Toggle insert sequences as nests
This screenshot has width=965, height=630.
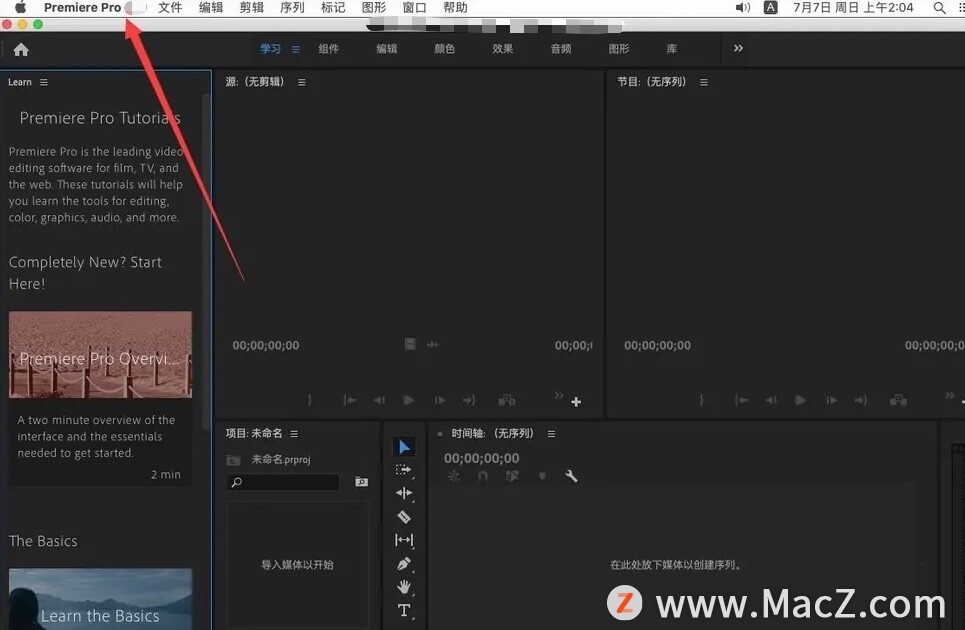(454, 476)
